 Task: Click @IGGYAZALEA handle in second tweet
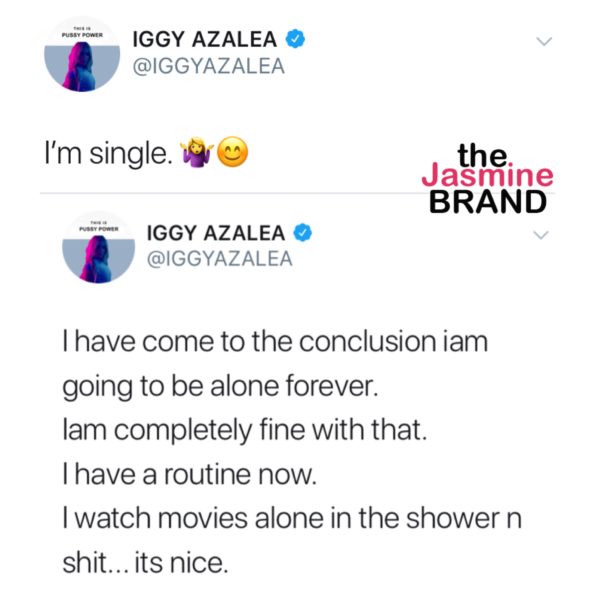pyautogui.click(x=220, y=259)
